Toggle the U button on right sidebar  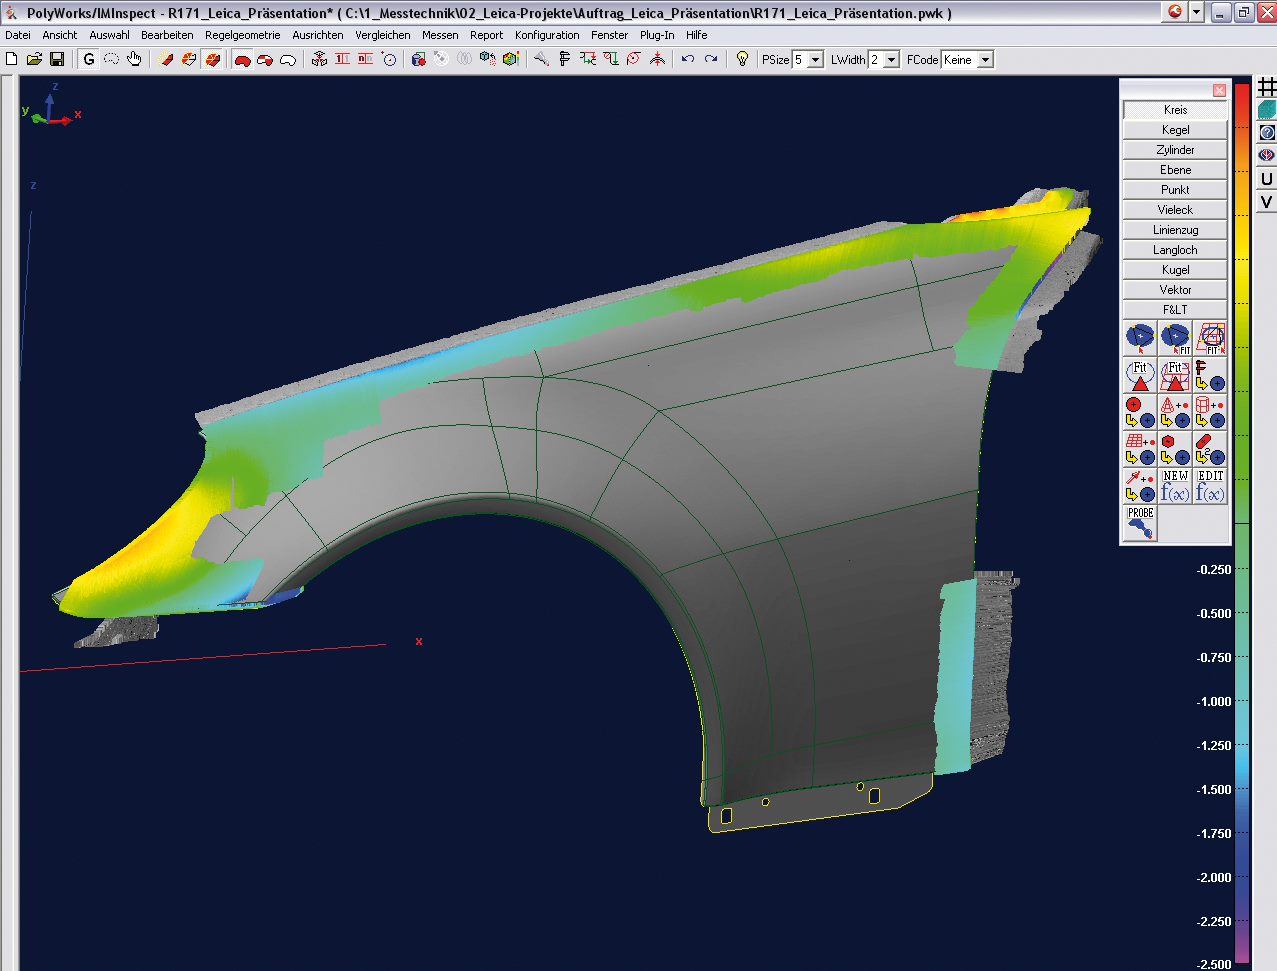coord(1266,179)
